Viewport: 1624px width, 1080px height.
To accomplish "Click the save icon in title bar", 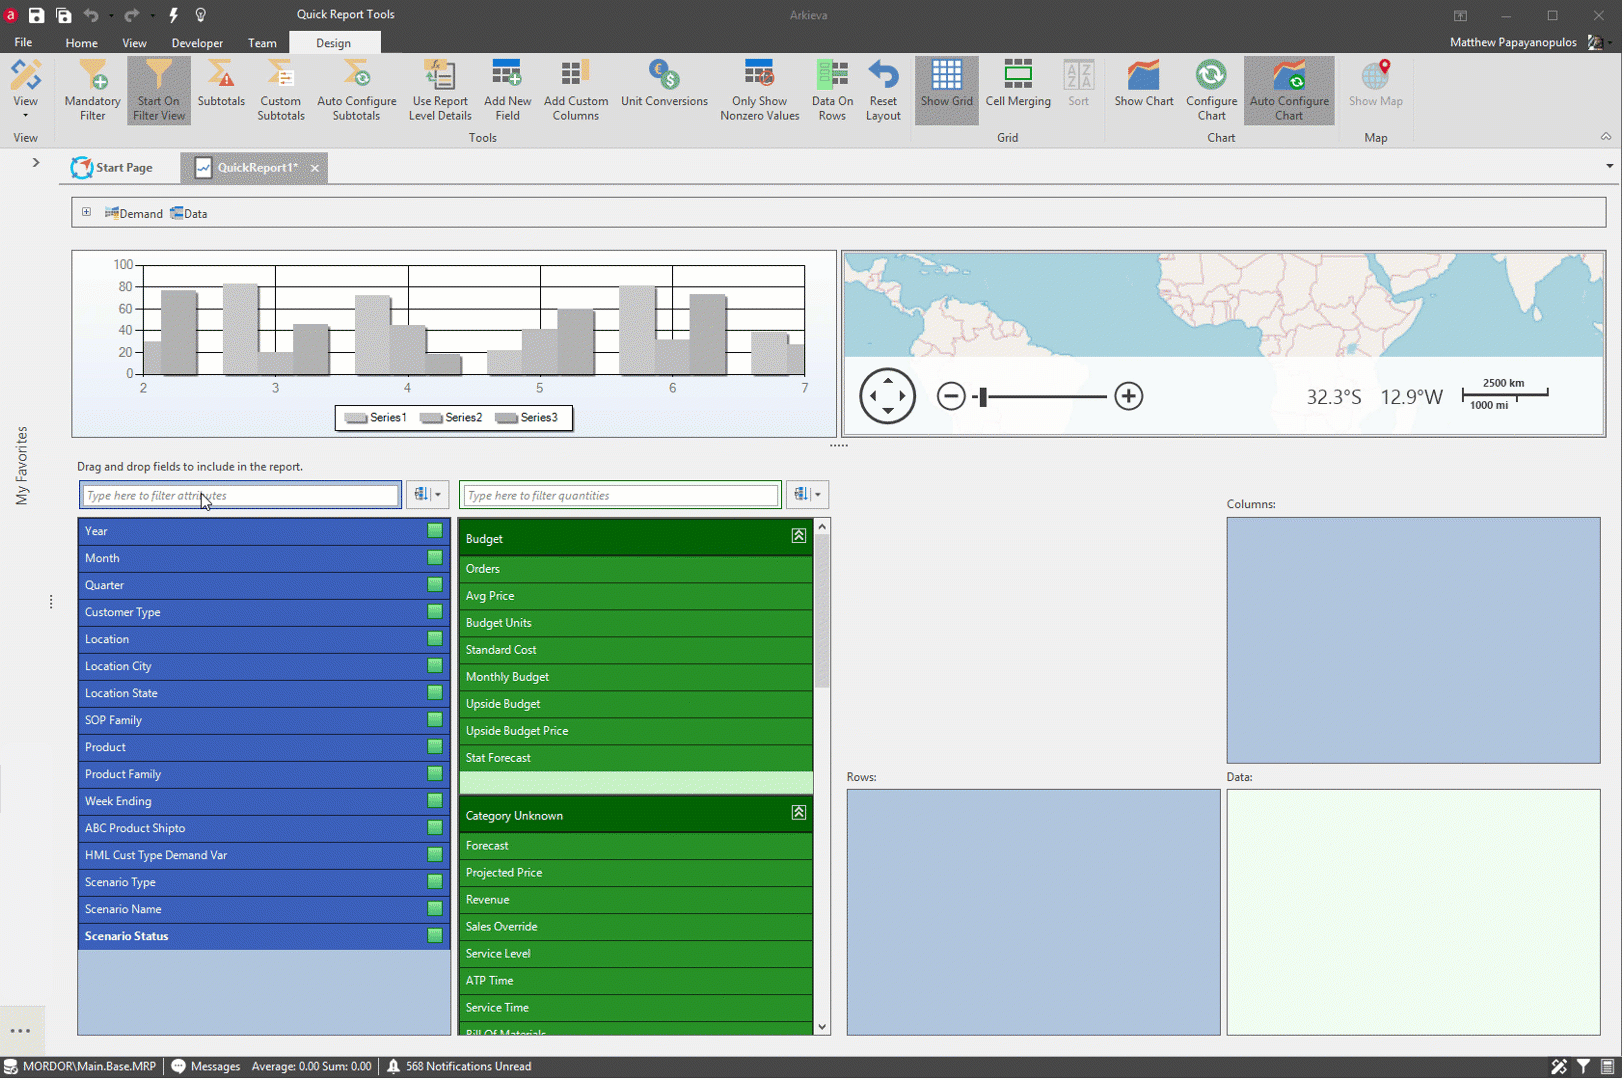I will [x=36, y=15].
